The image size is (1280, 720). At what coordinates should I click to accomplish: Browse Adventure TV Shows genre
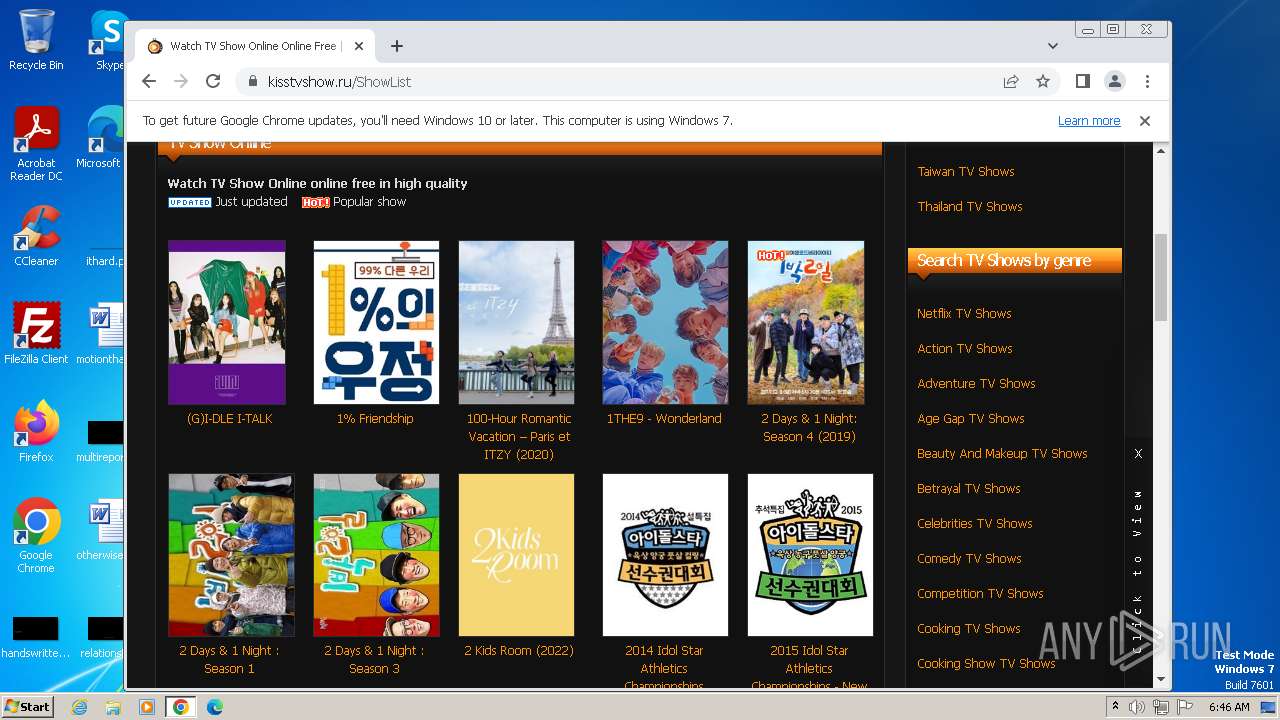tap(976, 384)
